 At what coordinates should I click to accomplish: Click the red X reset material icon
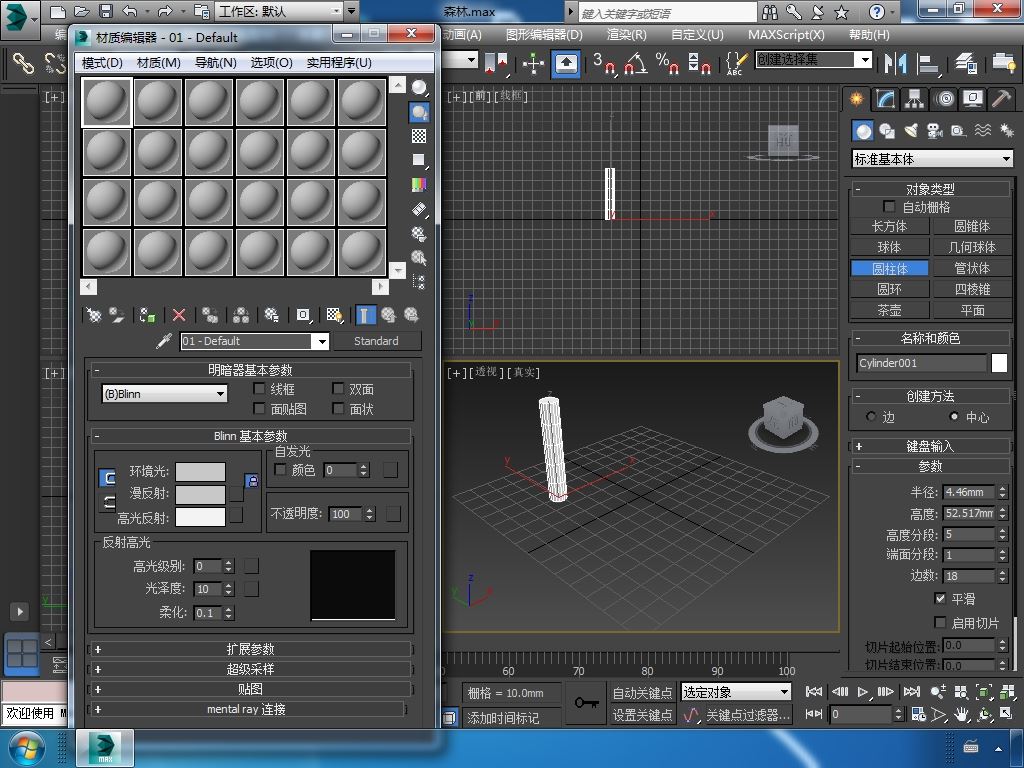click(179, 315)
